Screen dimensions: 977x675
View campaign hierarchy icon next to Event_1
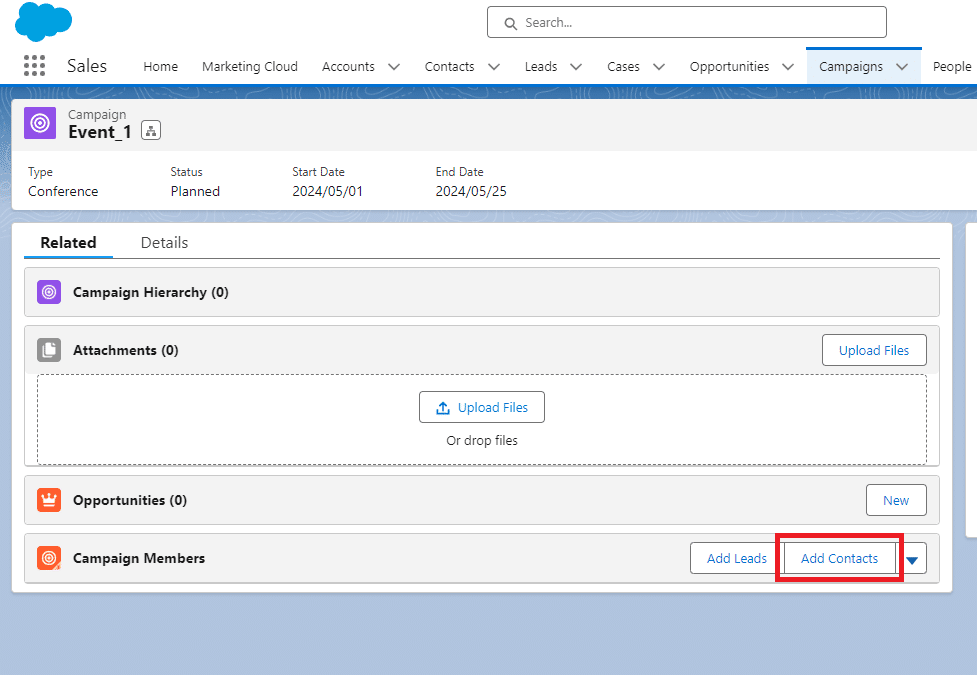[151, 130]
